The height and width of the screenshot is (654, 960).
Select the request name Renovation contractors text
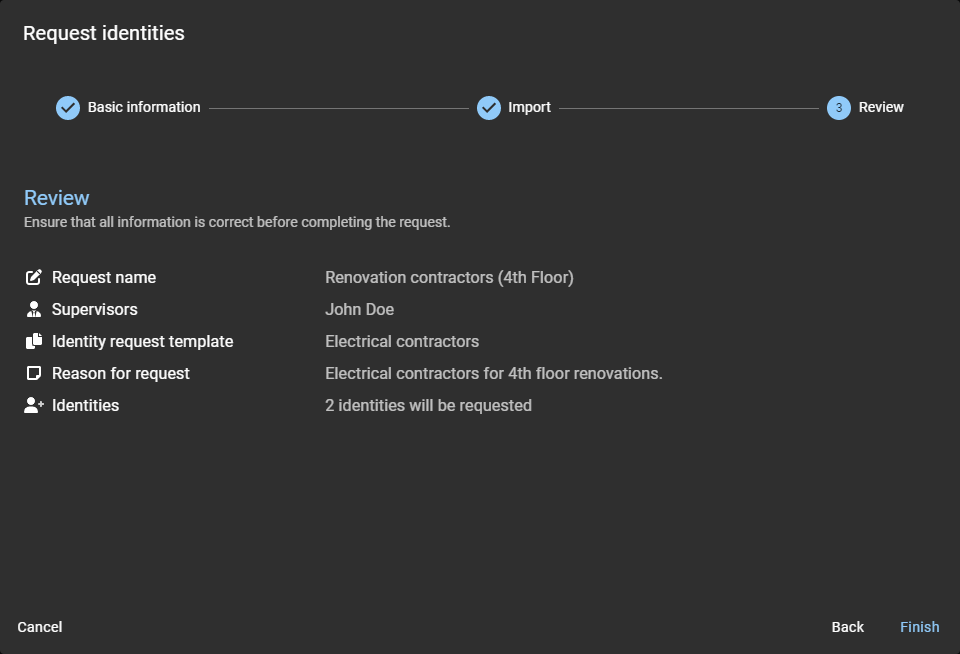pos(449,277)
